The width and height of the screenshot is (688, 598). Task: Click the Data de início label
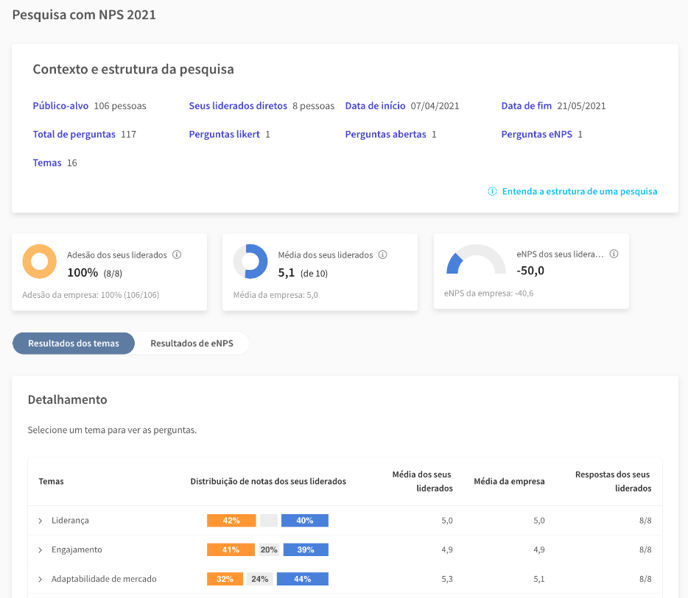coord(375,106)
